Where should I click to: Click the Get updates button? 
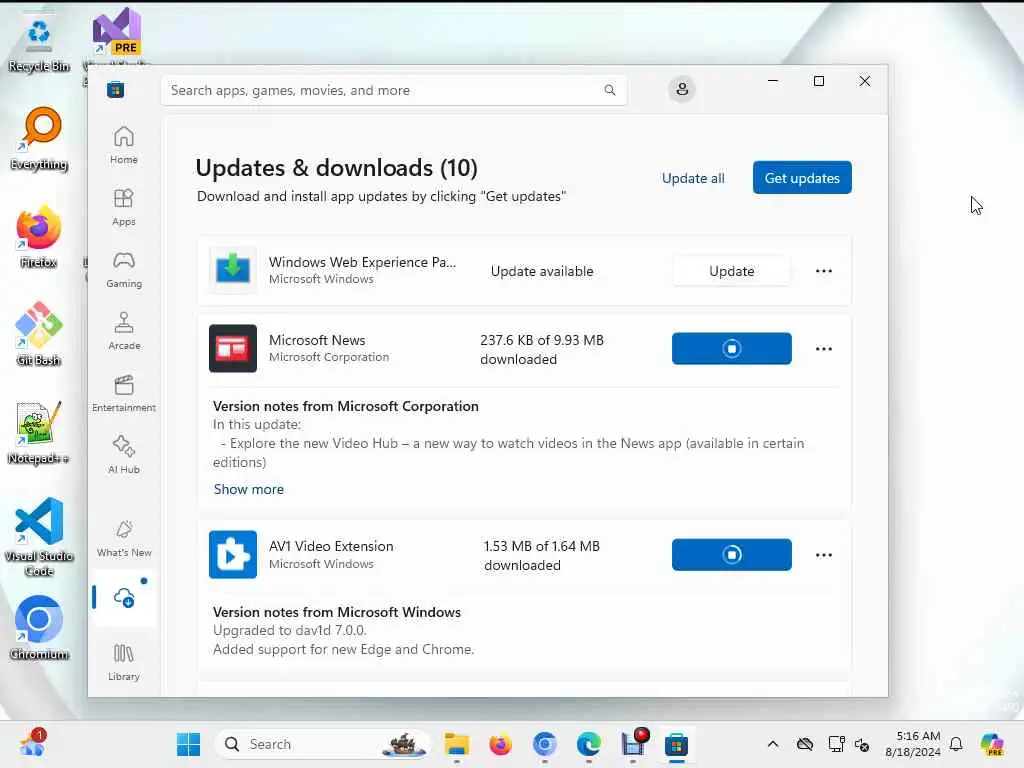pos(802,178)
